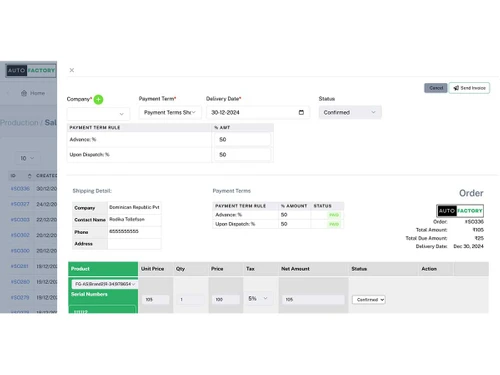Click the Order number #SO336 in summary

tap(474, 222)
